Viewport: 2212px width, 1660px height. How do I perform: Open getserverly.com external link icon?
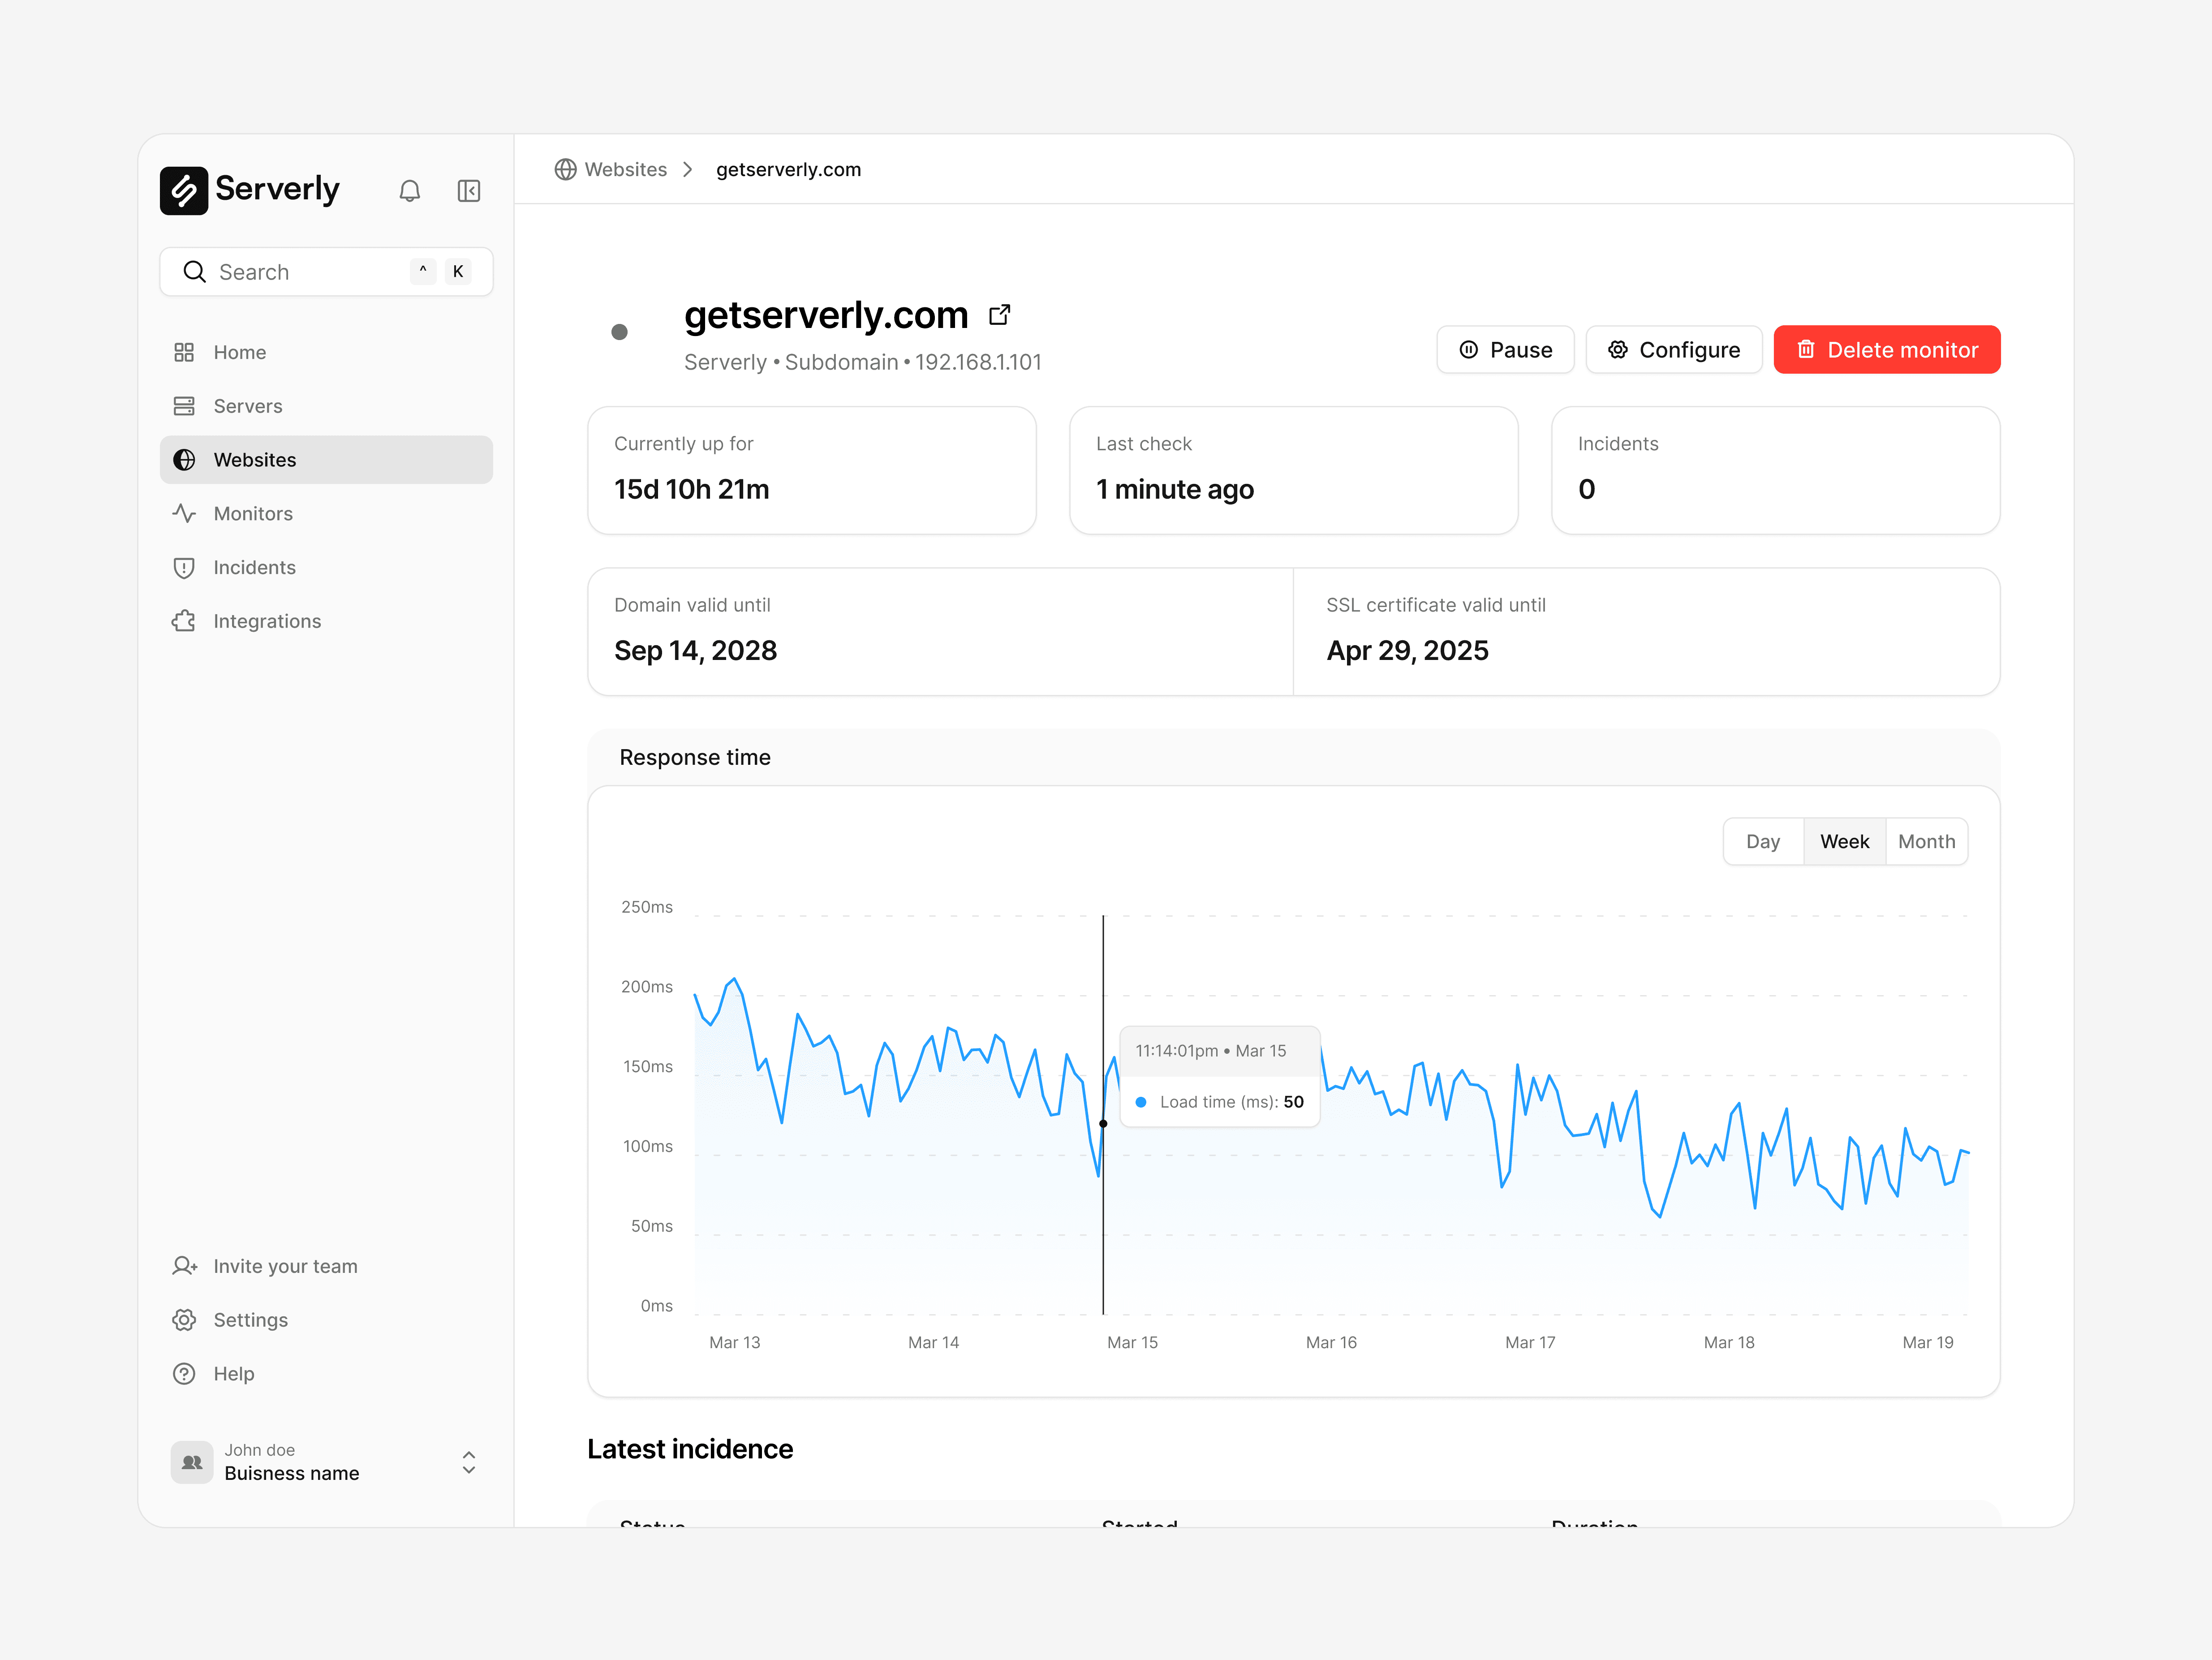(x=999, y=315)
